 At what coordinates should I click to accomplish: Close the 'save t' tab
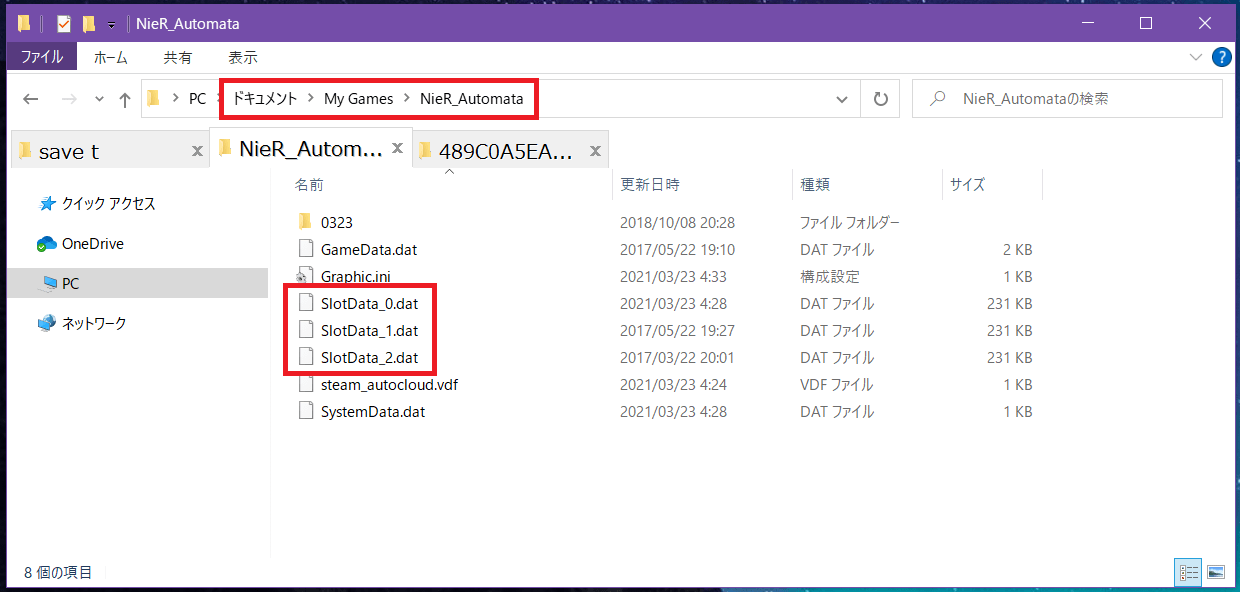click(x=197, y=152)
